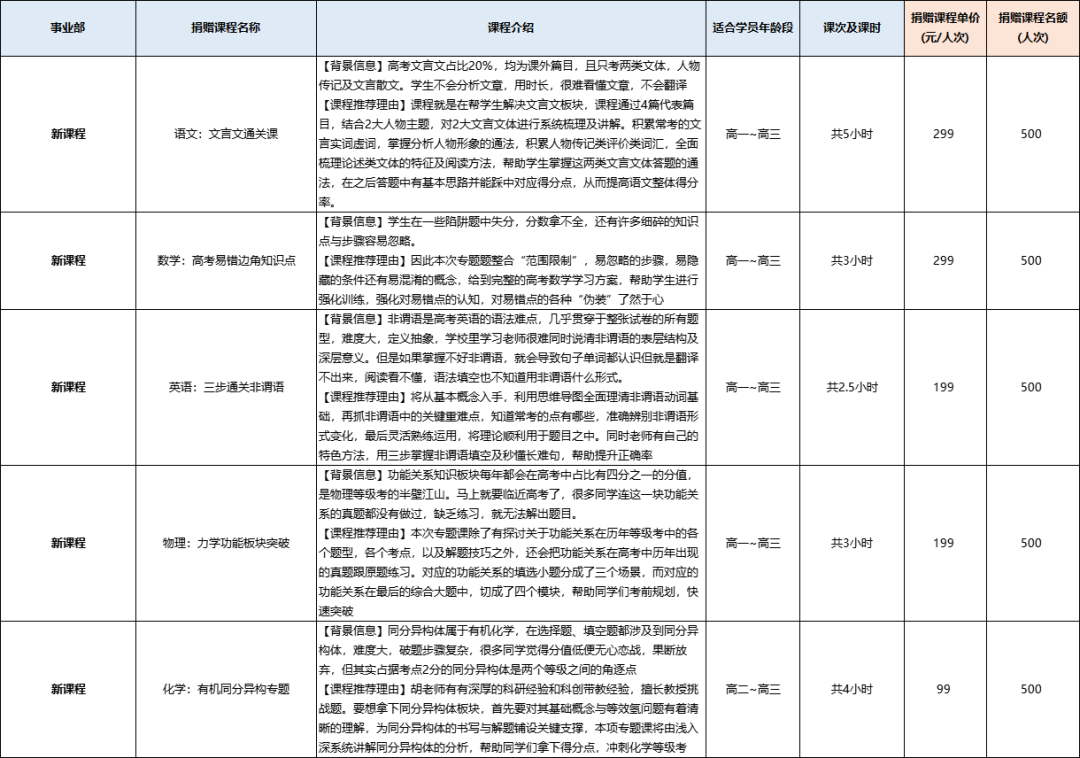Click the 共5小时 duration cell
The height and width of the screenshot is (758, 1080).
[x=851, y=134]
